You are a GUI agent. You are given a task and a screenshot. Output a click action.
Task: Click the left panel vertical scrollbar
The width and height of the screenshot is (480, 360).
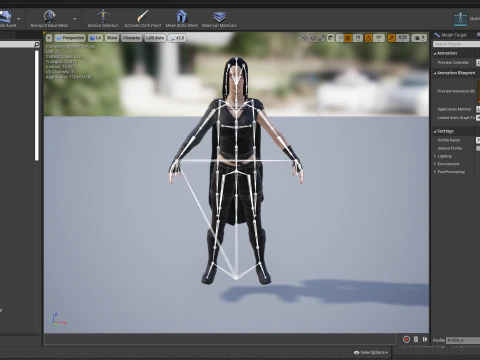point(37,105)
